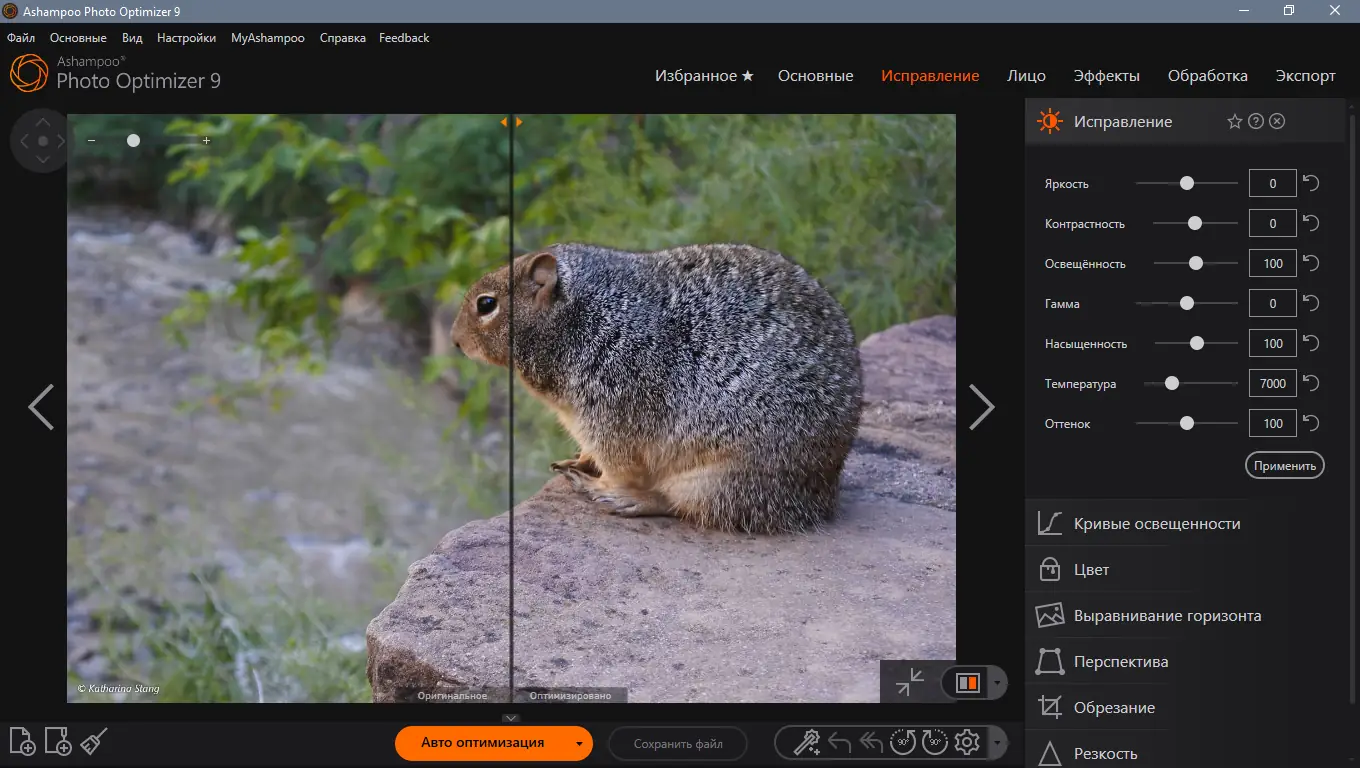Screen dimensions: 1360x768
Task: Click the Температура value field showing 7000
Action: coord(1273,383)
